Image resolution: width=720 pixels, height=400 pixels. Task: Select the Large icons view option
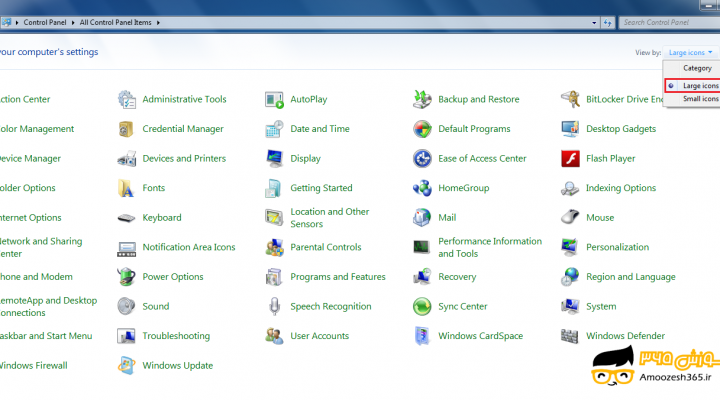(693, 86)
